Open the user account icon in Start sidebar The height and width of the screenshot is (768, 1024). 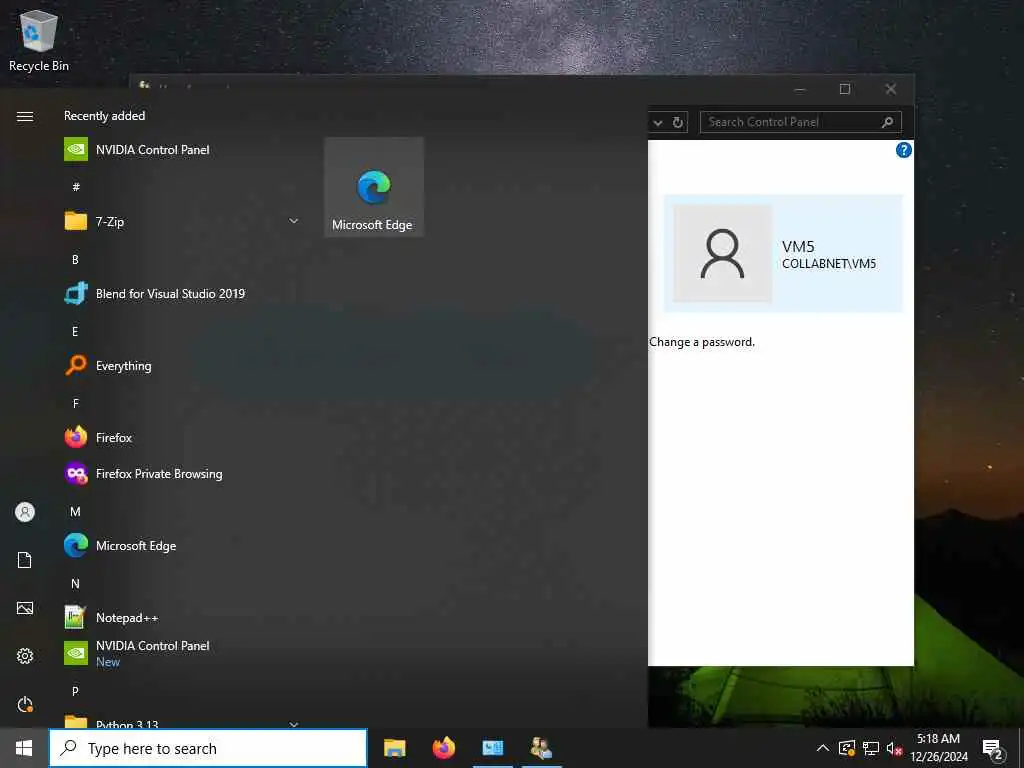[x=25, y=511]
